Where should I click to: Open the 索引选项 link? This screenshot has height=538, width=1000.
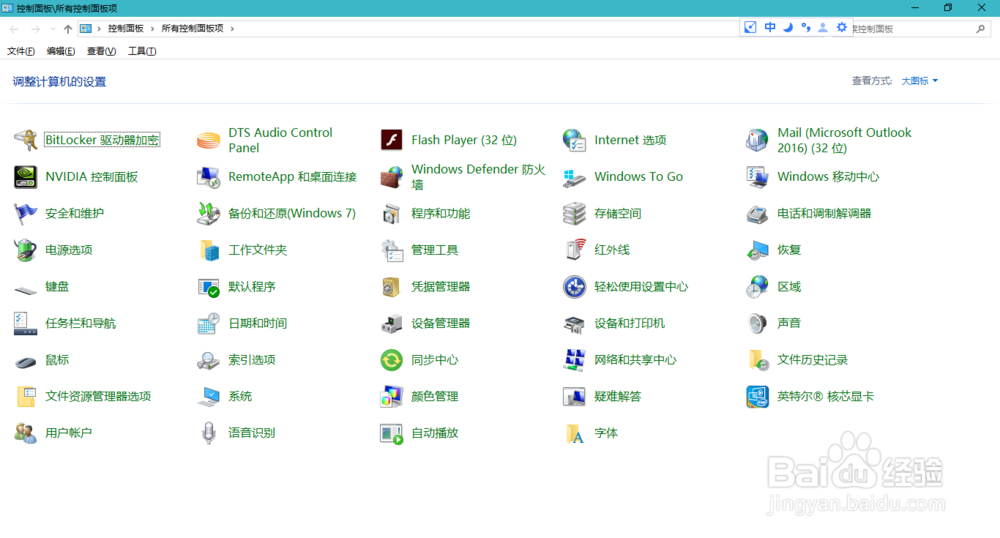[252, 360]
